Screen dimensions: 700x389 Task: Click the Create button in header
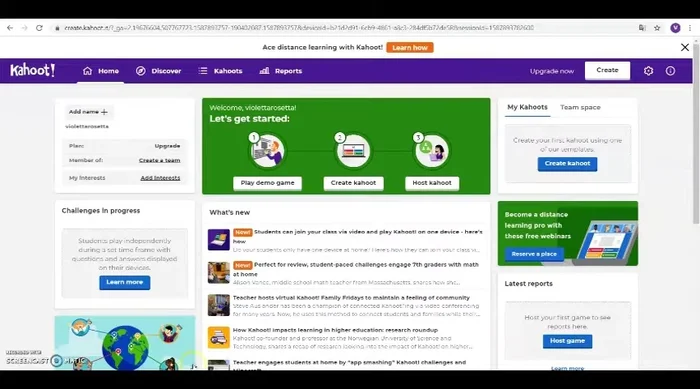tap(607, 71)
